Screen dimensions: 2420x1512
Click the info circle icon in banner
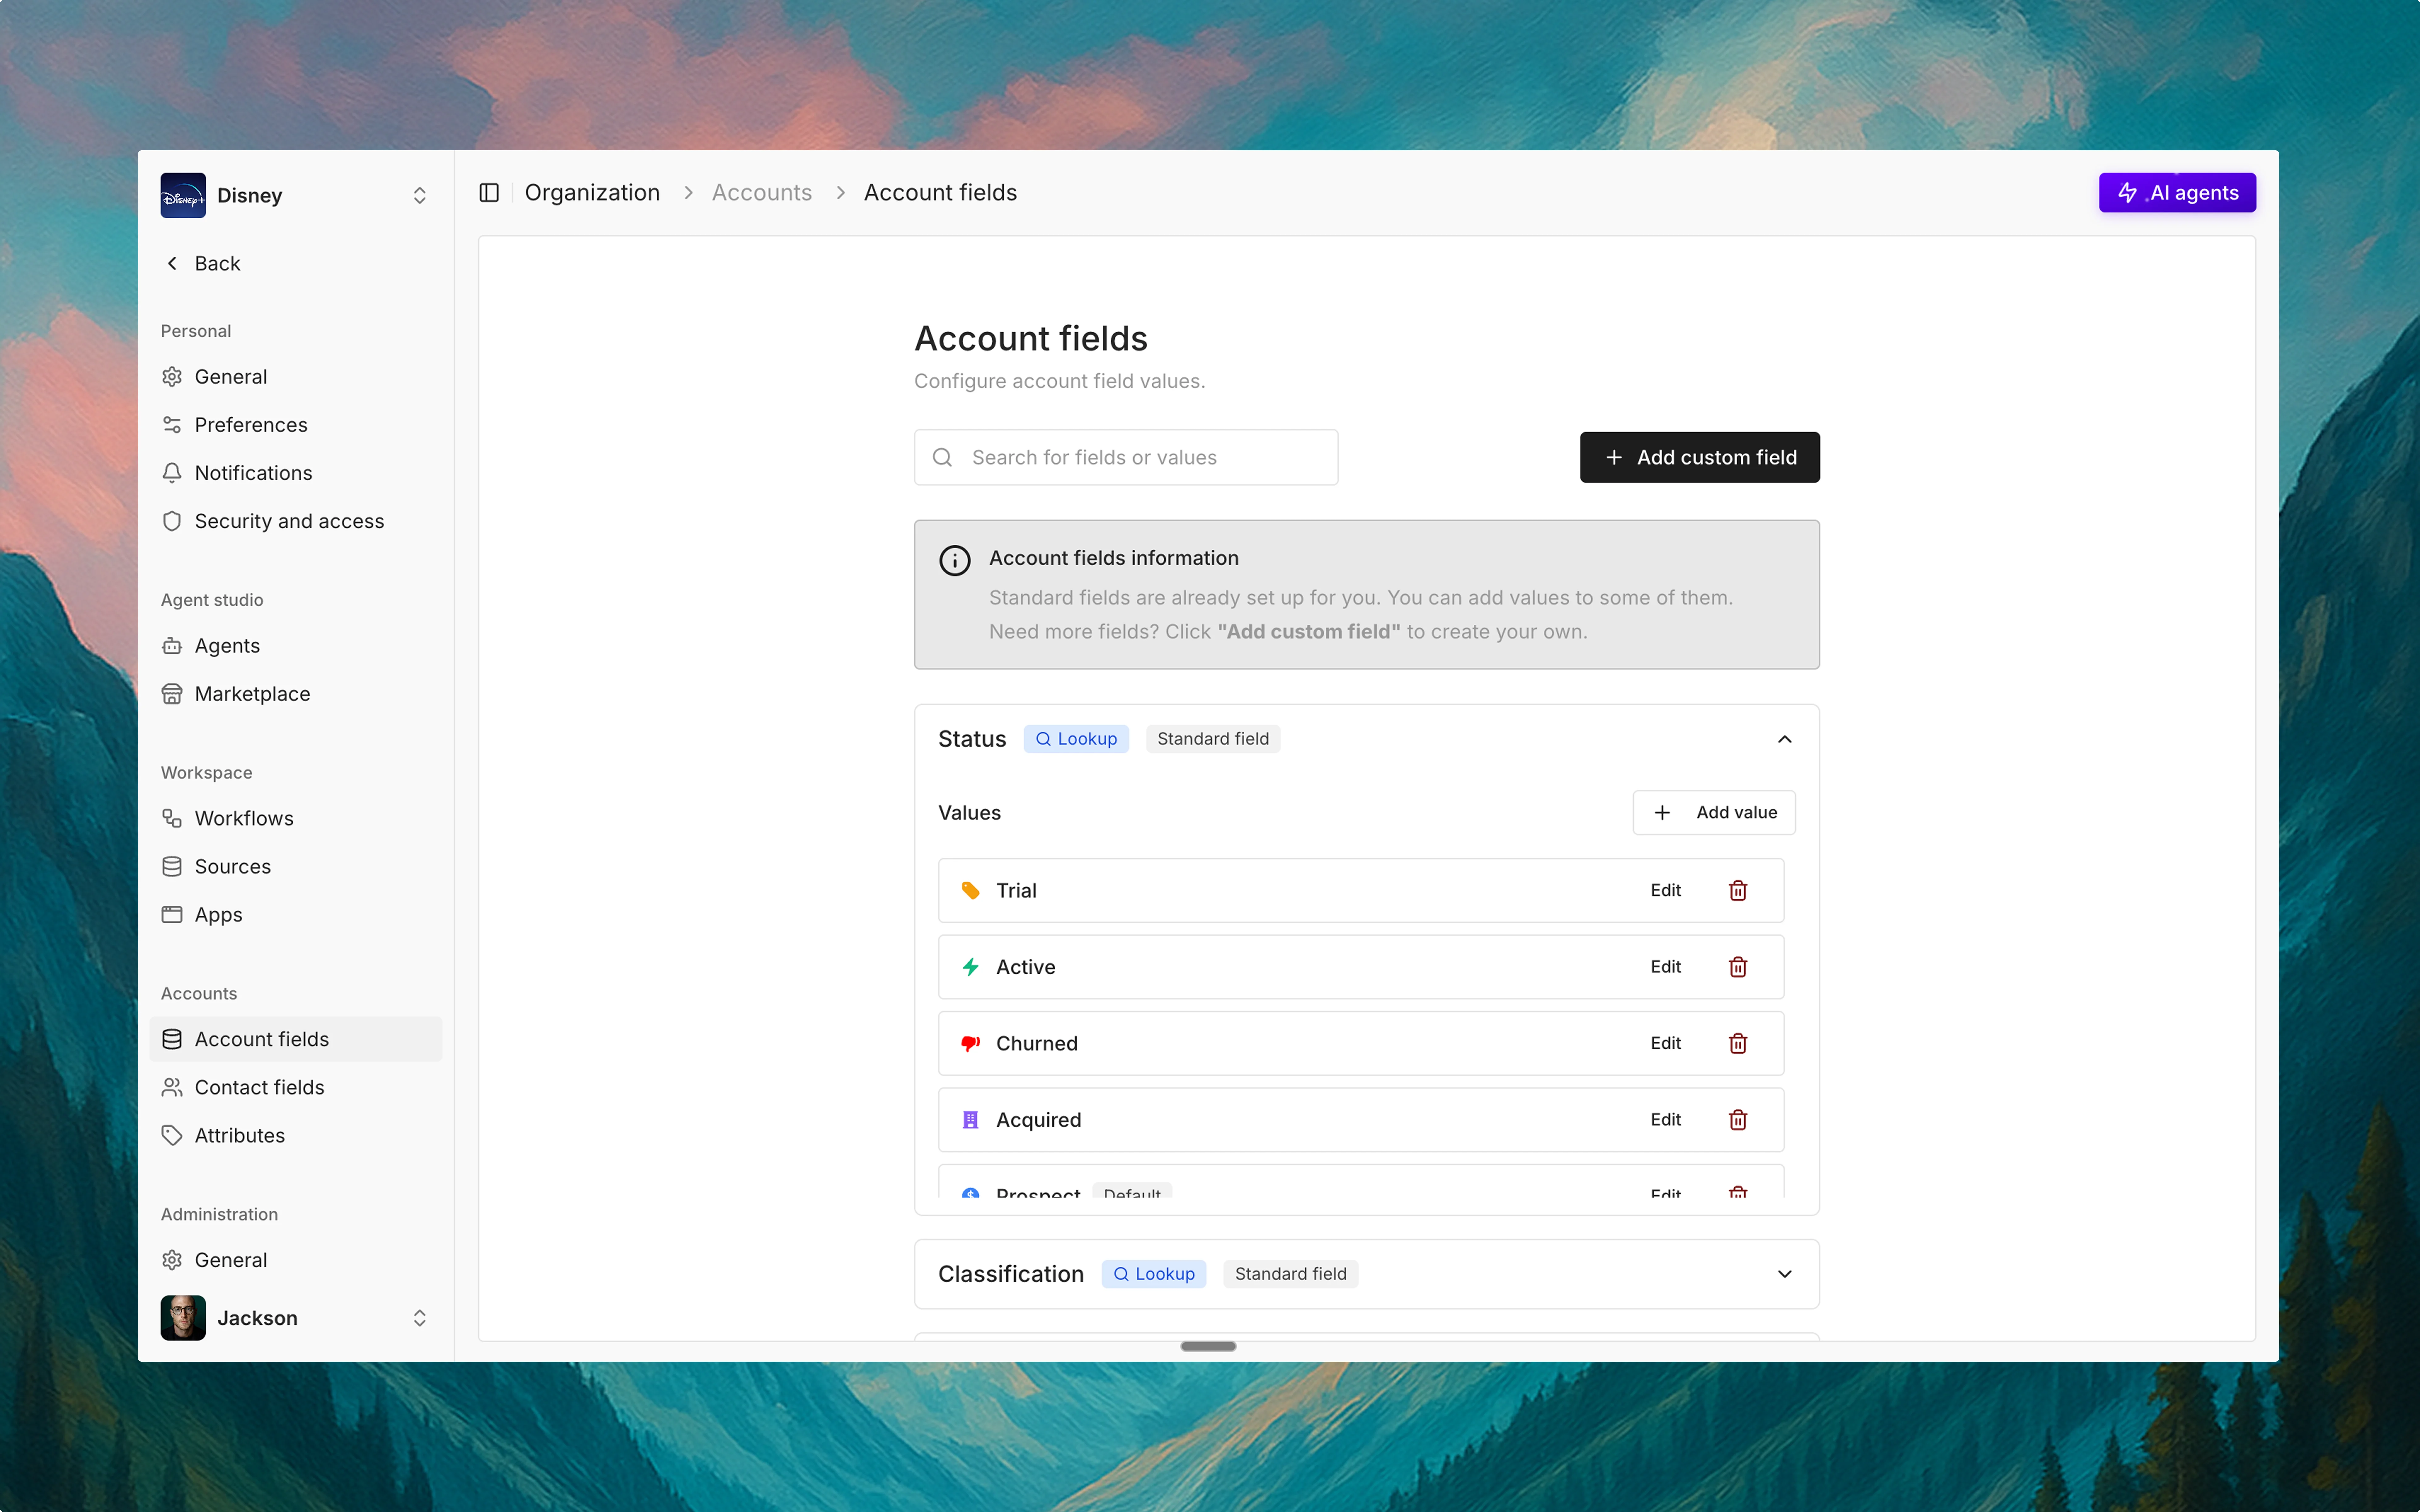coord(955,560)
